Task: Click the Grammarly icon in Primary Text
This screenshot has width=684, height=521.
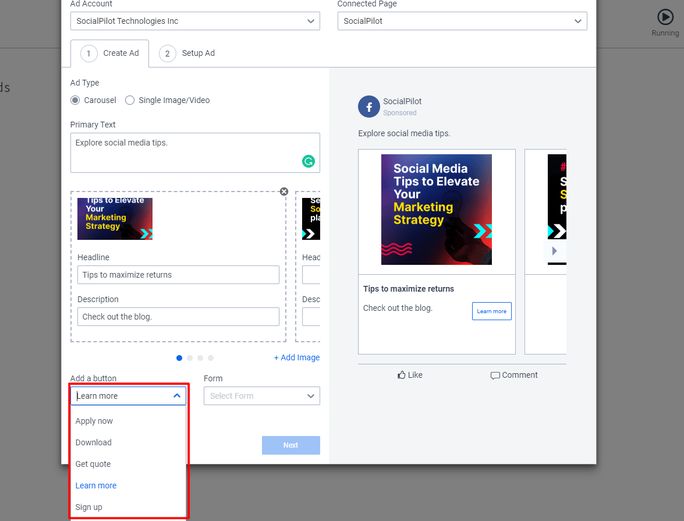Action: pyautogui.click(x=308, y=161)
